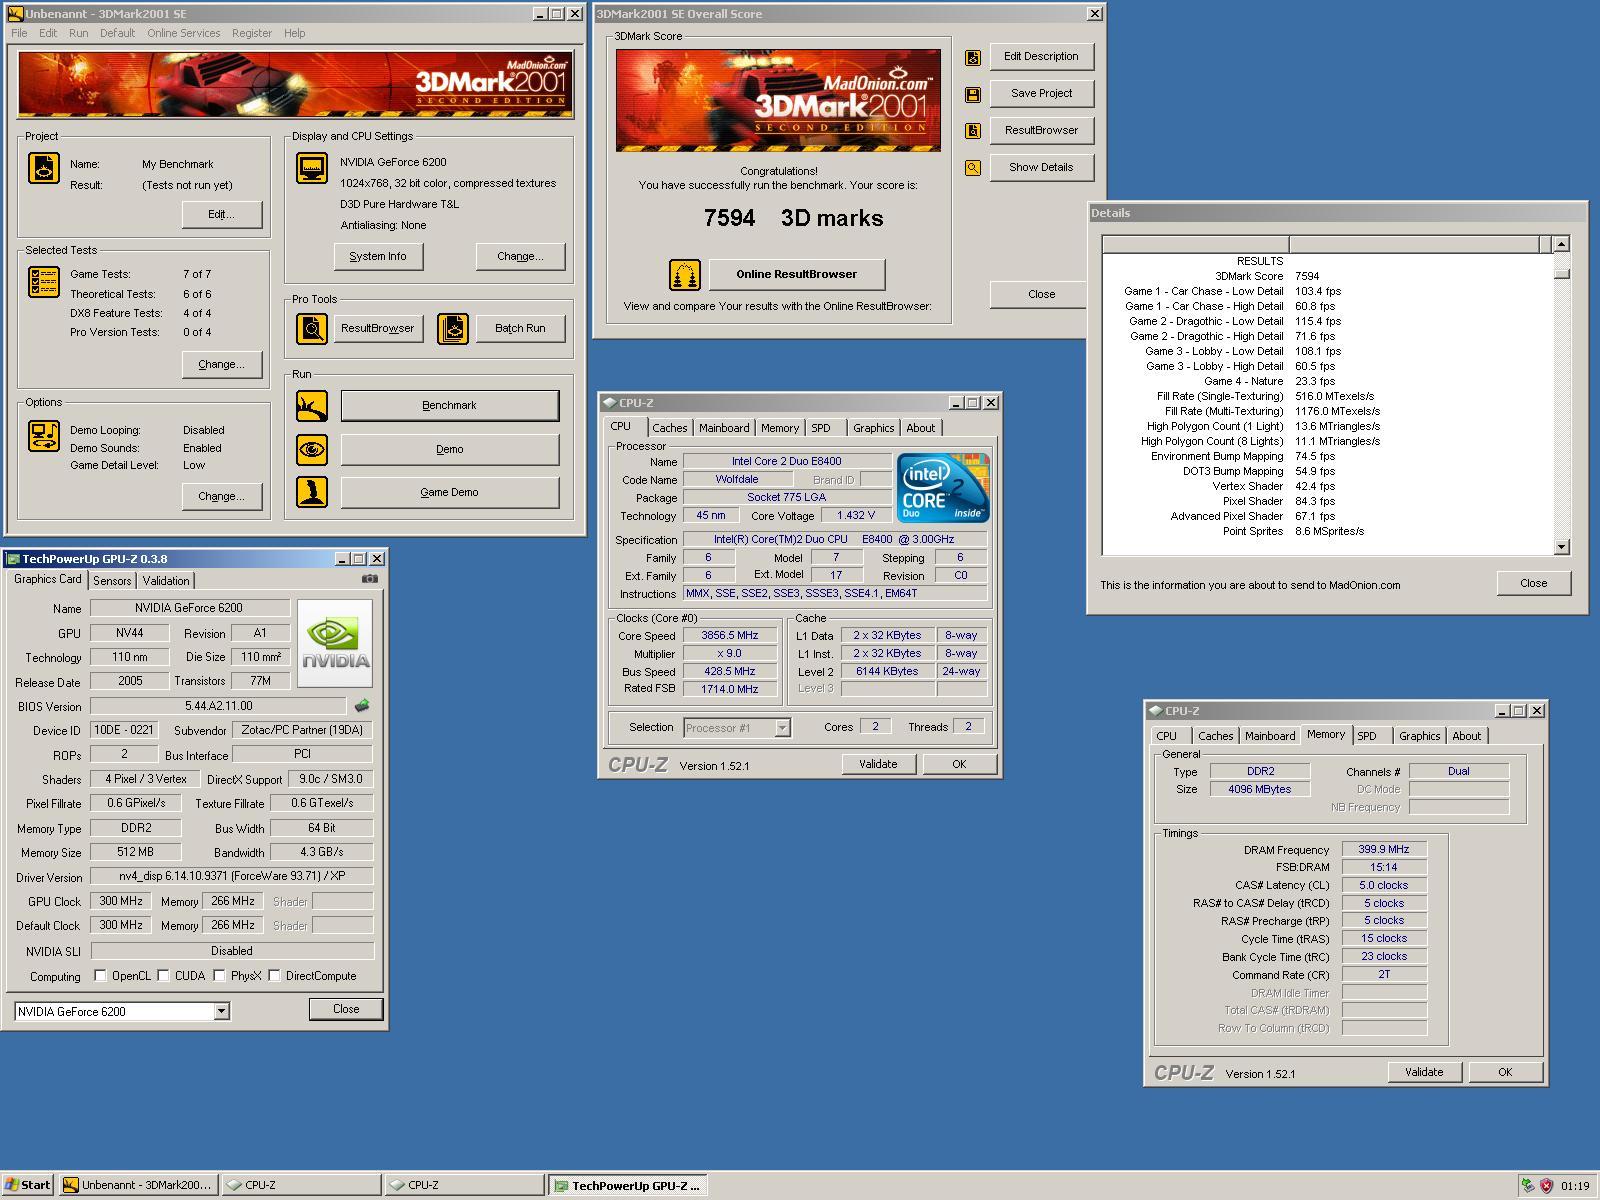Viewport: 1600px width, 1200px height.
Task: Click the Intel Core 2 Duo logo
Action: (x=943, y=487)
